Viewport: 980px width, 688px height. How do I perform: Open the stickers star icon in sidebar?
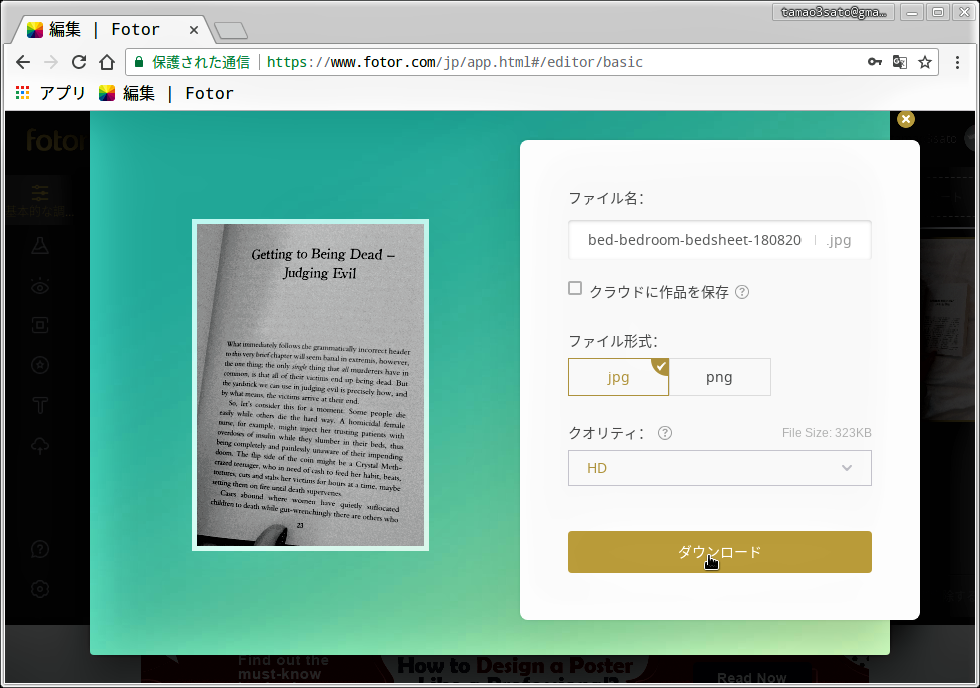pyautogui.click(x=40, y=365)
